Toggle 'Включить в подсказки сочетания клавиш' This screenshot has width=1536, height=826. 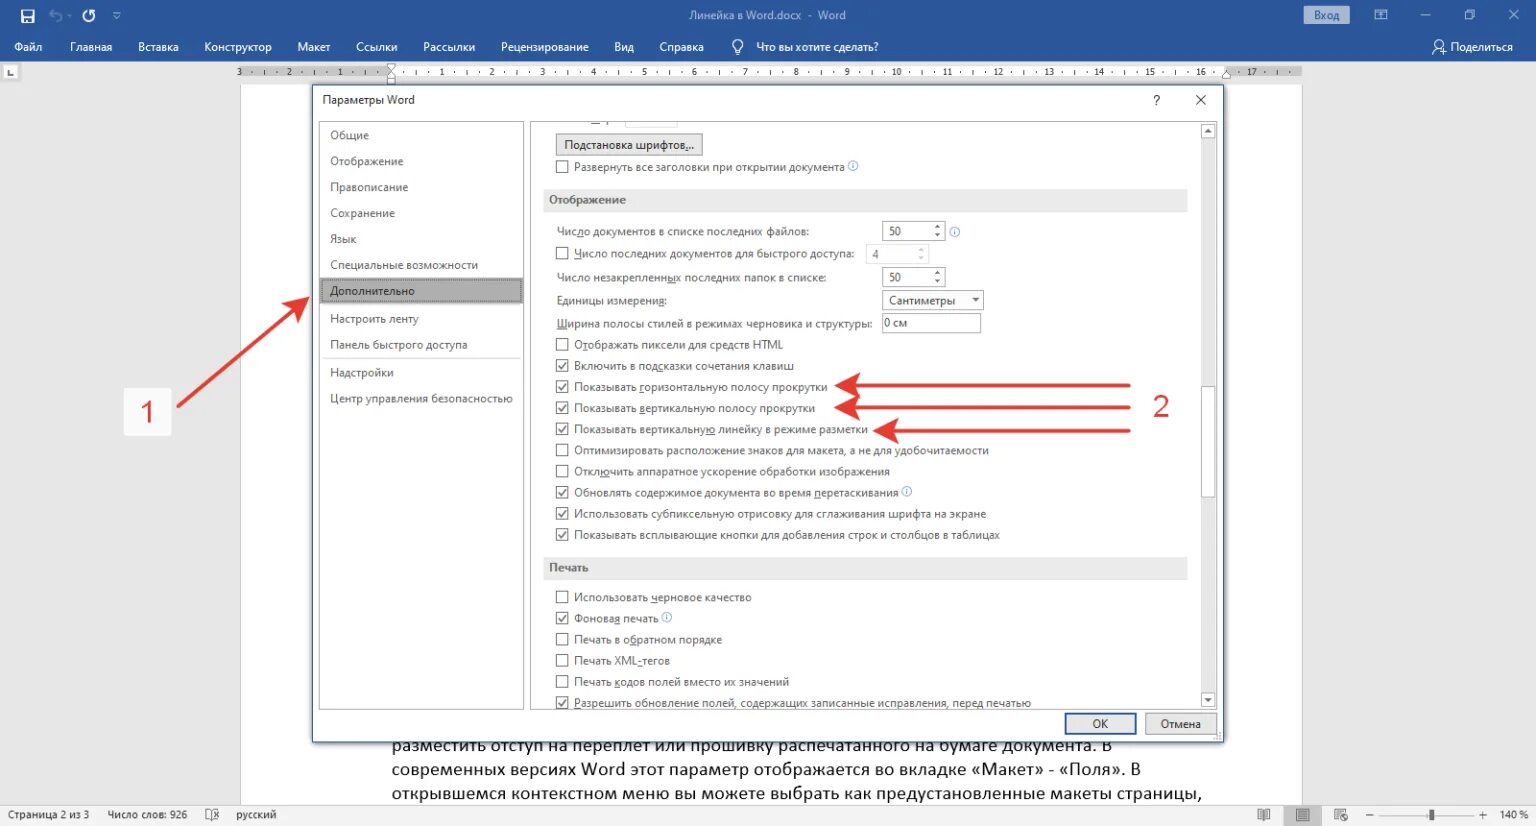pyautogui.click(x=562, y=366)
